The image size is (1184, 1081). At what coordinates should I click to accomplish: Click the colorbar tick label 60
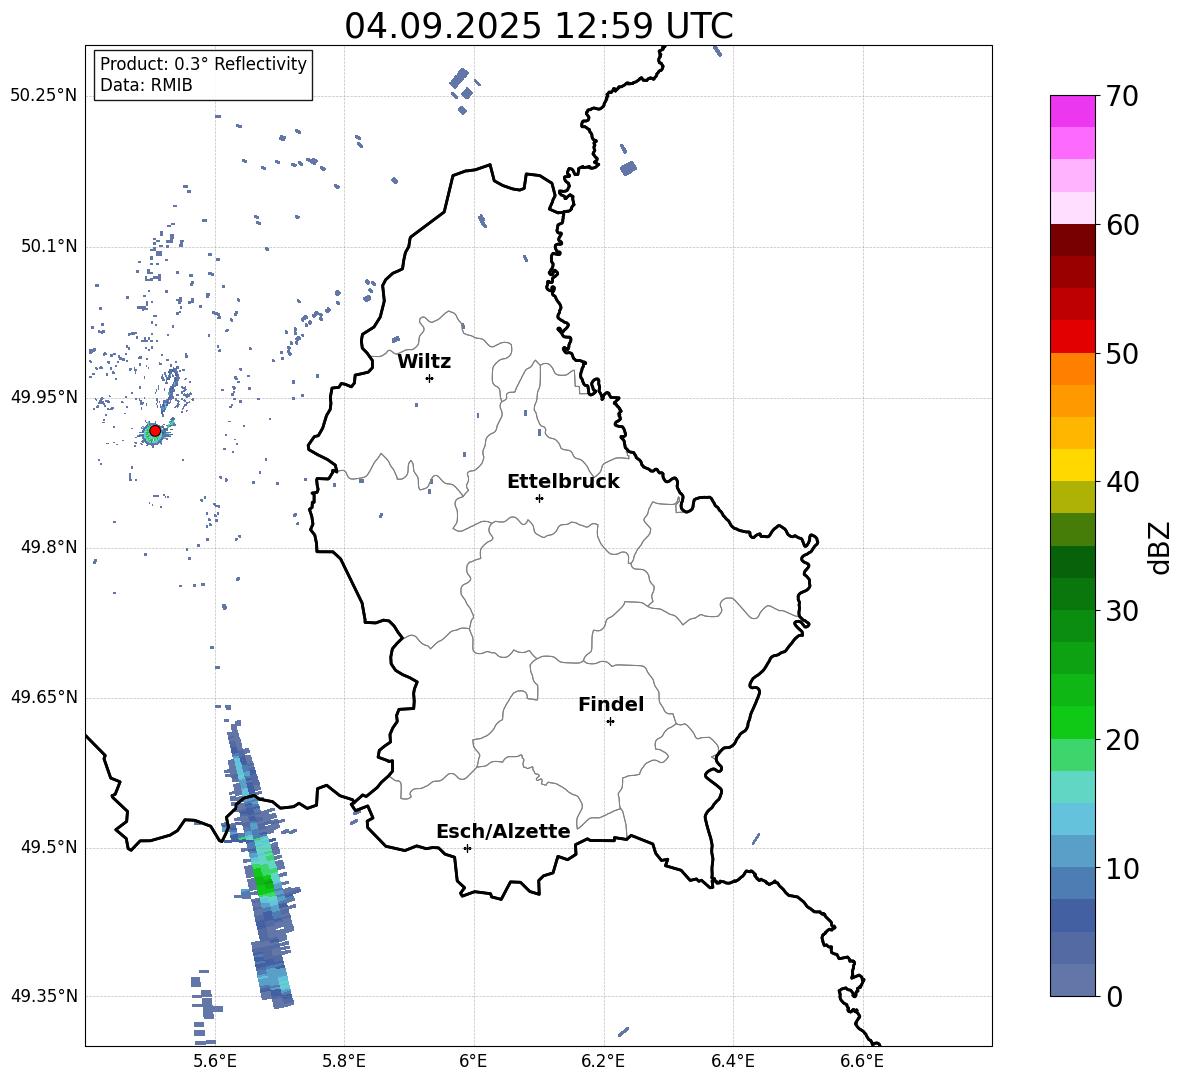click(1122, 225)
